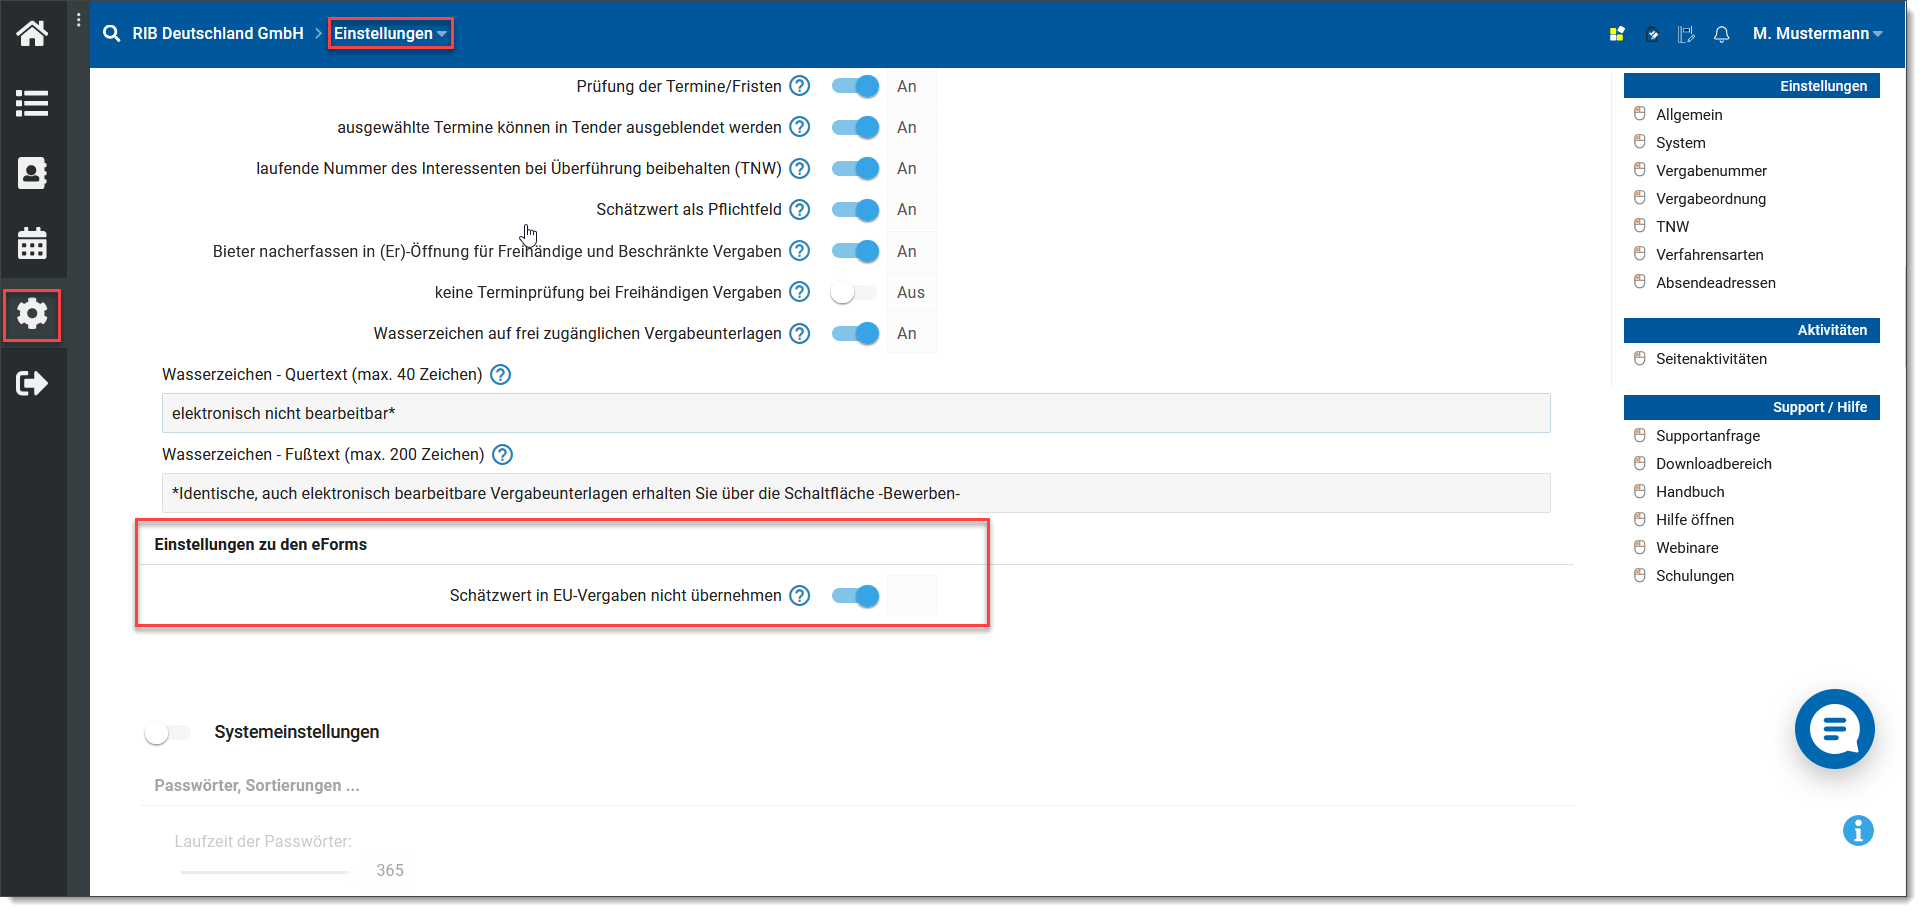Open the clipboard checklist icon in header
Screen dimensions: 1922x912
[1653, 34]
